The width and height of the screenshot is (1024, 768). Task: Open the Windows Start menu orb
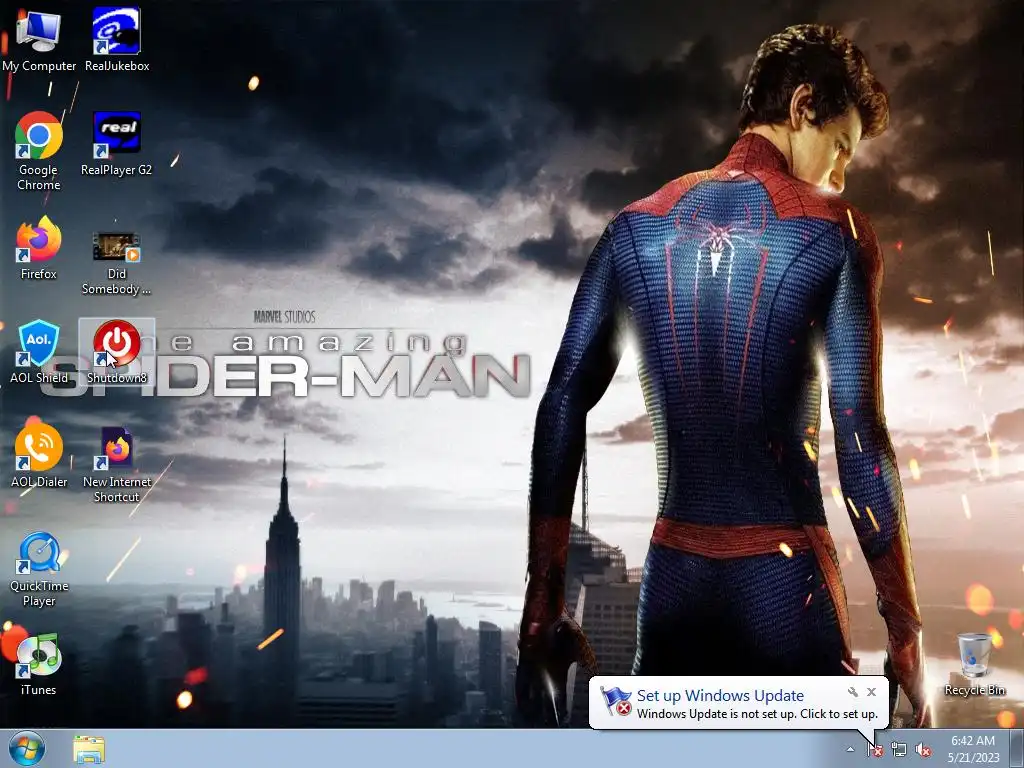26,749
